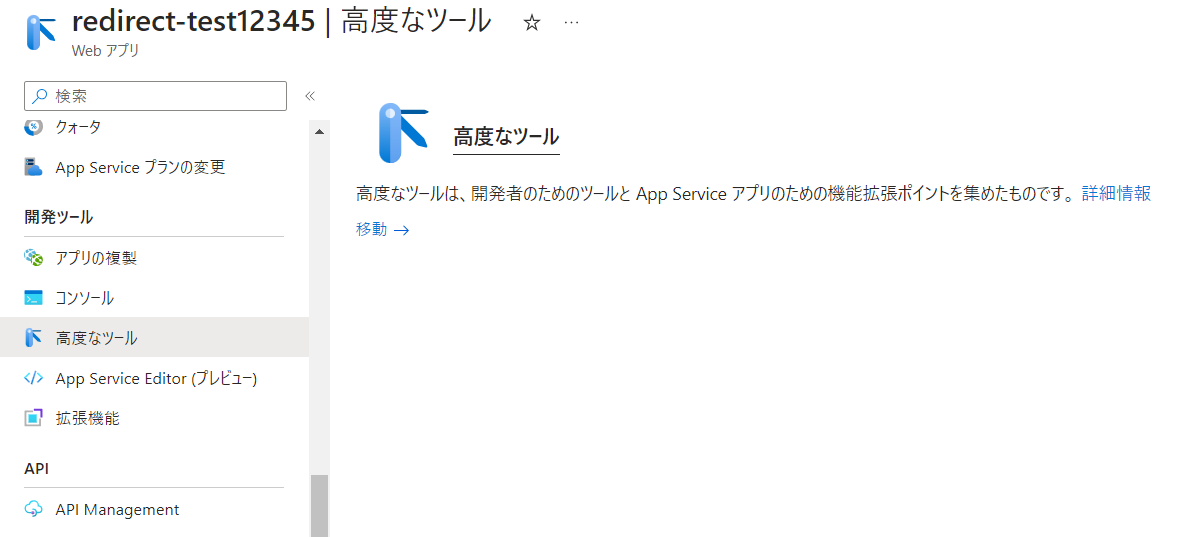Click the Kudu icon in the page header
The height and width of the screenshot is (537, 1179).
point(41,33)
